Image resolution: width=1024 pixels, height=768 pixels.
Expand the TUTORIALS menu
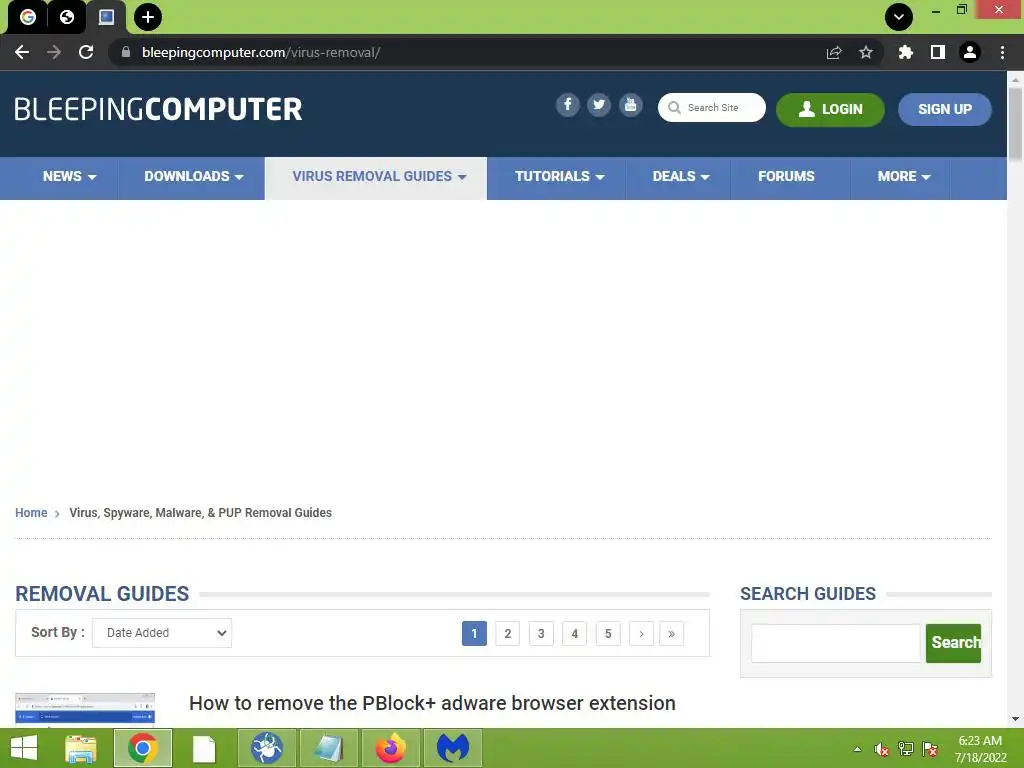[x=559, y=176]
